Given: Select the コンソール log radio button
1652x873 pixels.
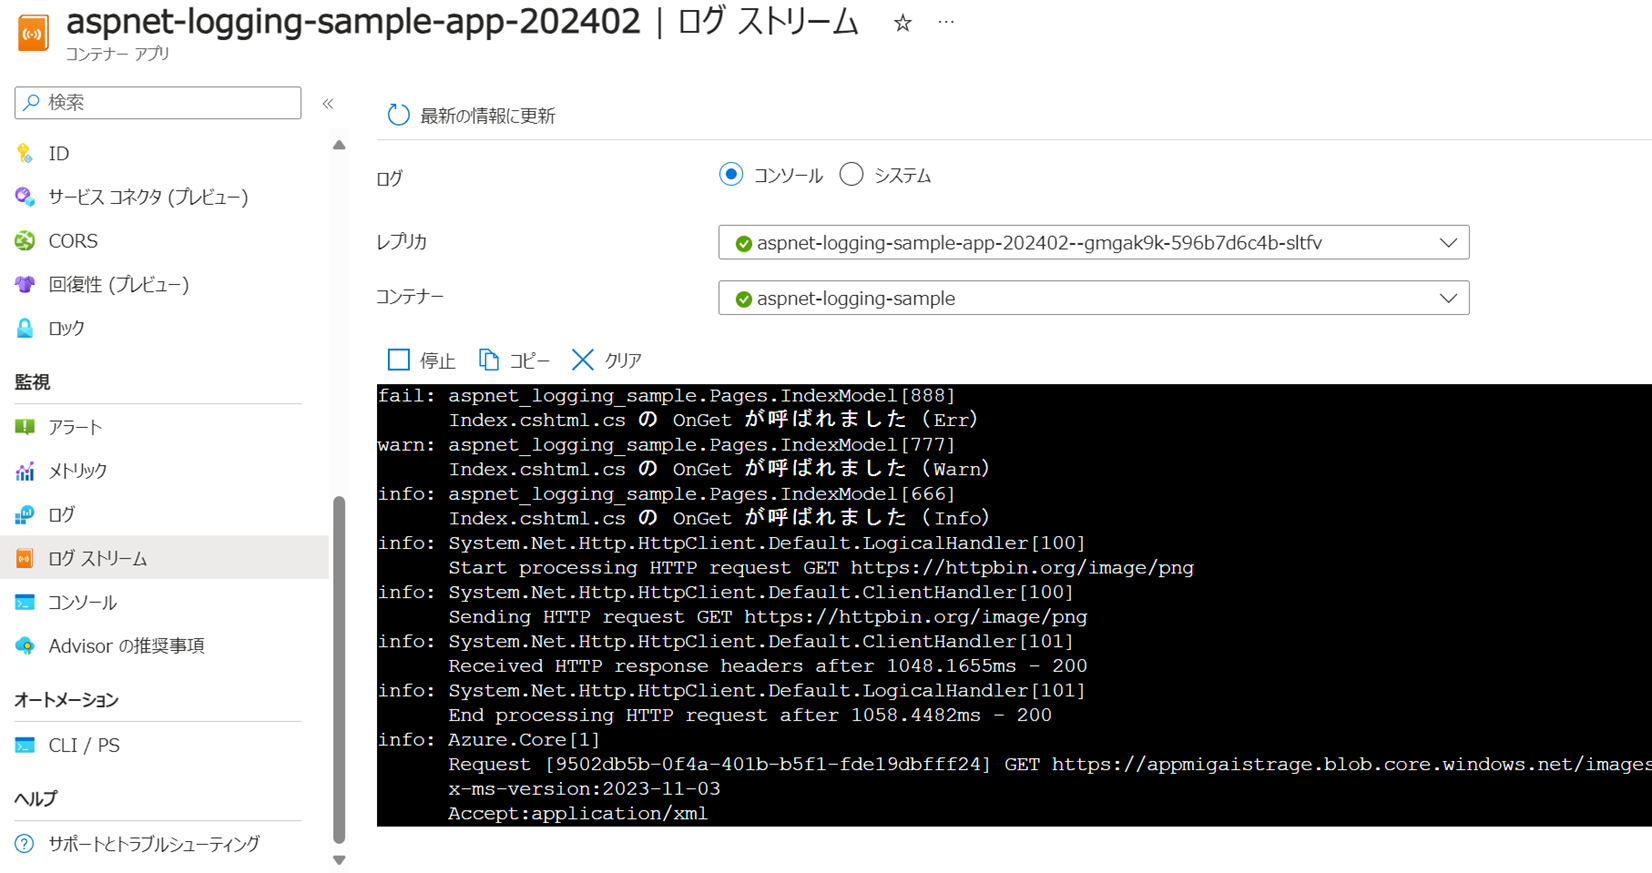Looking at the screenshot, I should [731, 175].
